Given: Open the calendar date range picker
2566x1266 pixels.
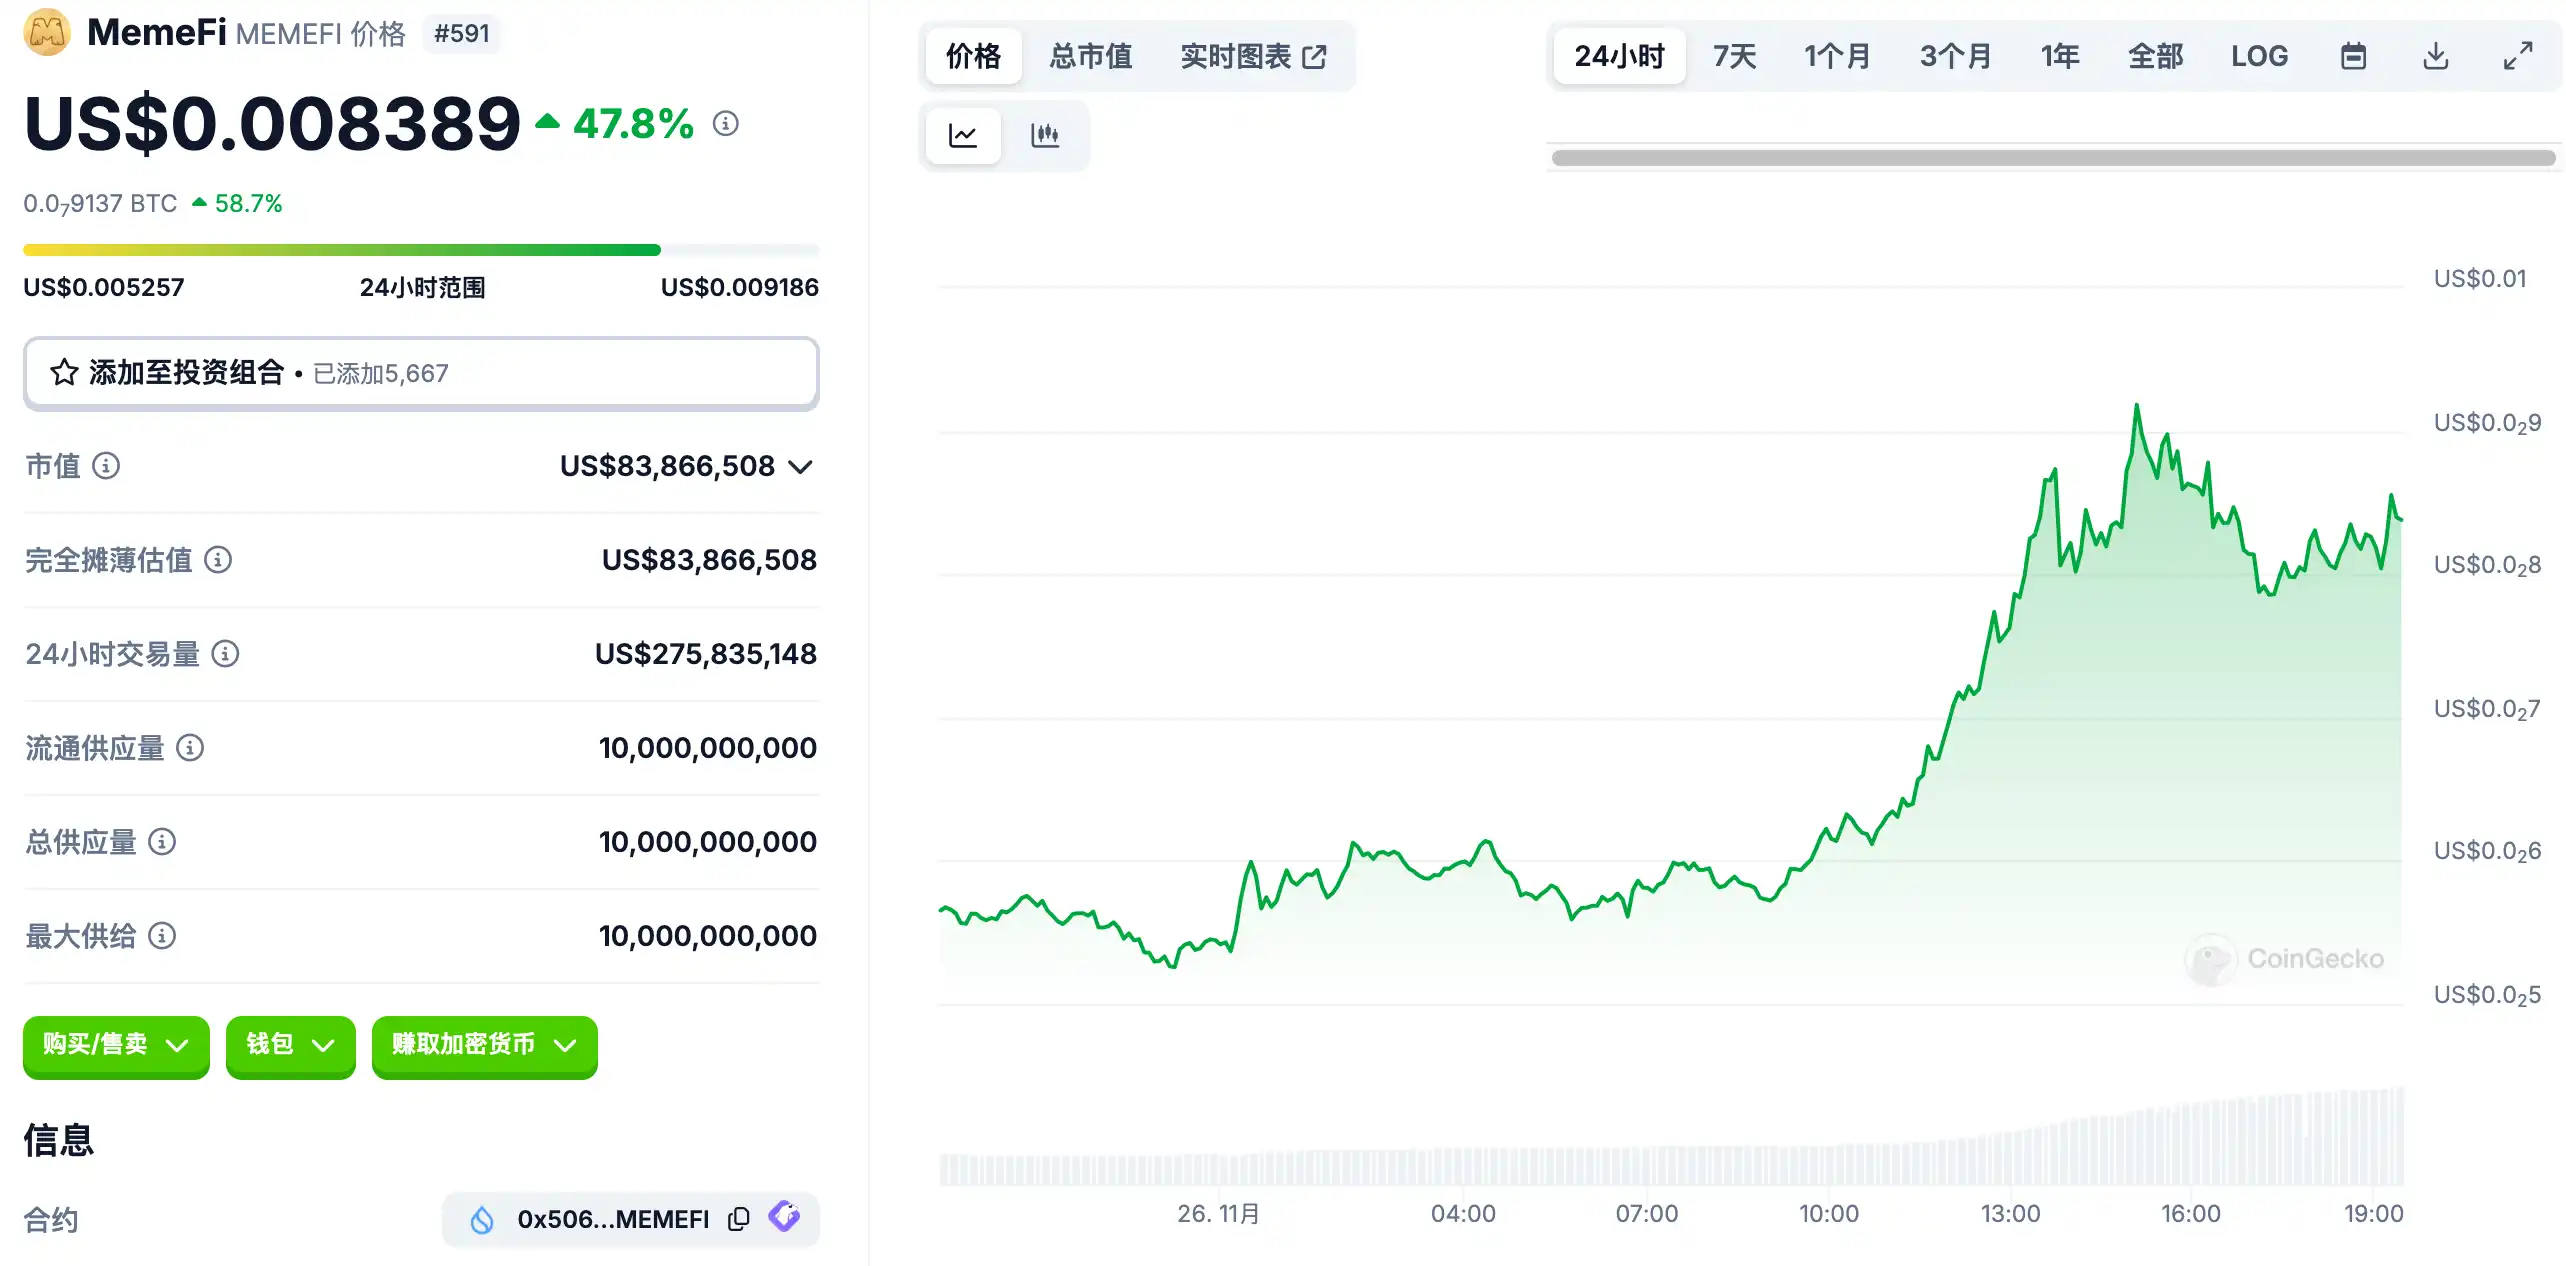Looking at the screenshot, I should pyautogui.click(x=2353, y=56).
